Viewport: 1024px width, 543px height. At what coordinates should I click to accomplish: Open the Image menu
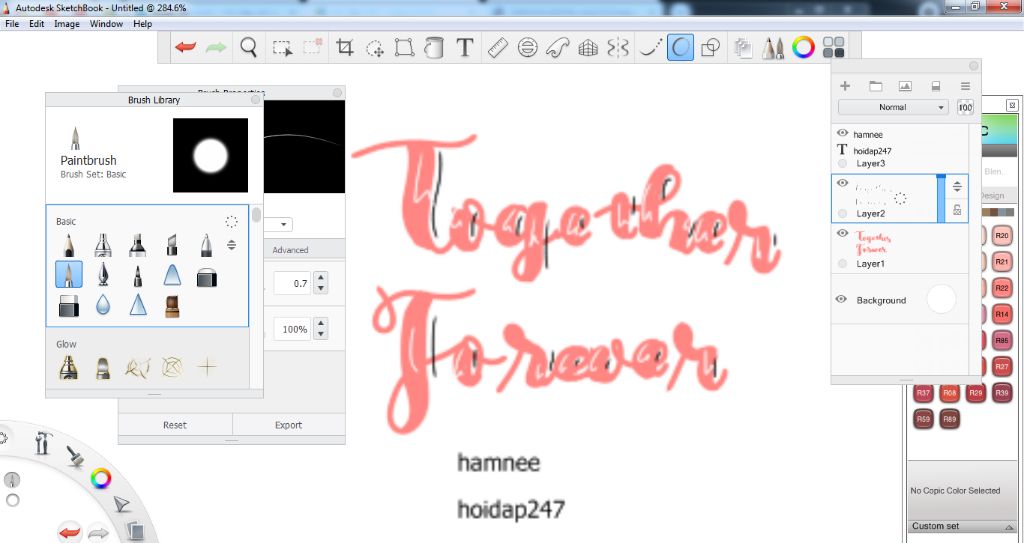point(67,24)
